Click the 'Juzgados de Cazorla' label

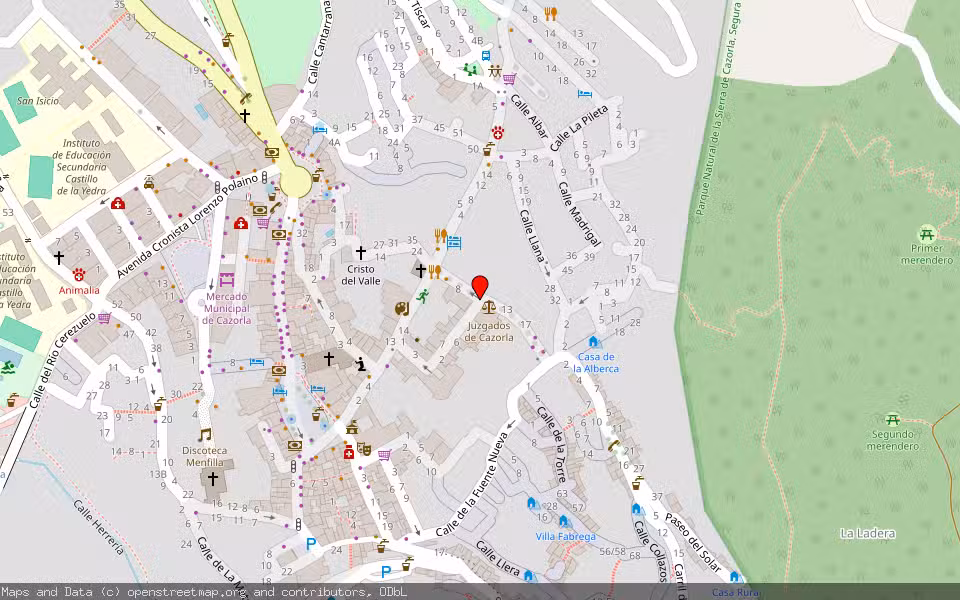(489, 332)
